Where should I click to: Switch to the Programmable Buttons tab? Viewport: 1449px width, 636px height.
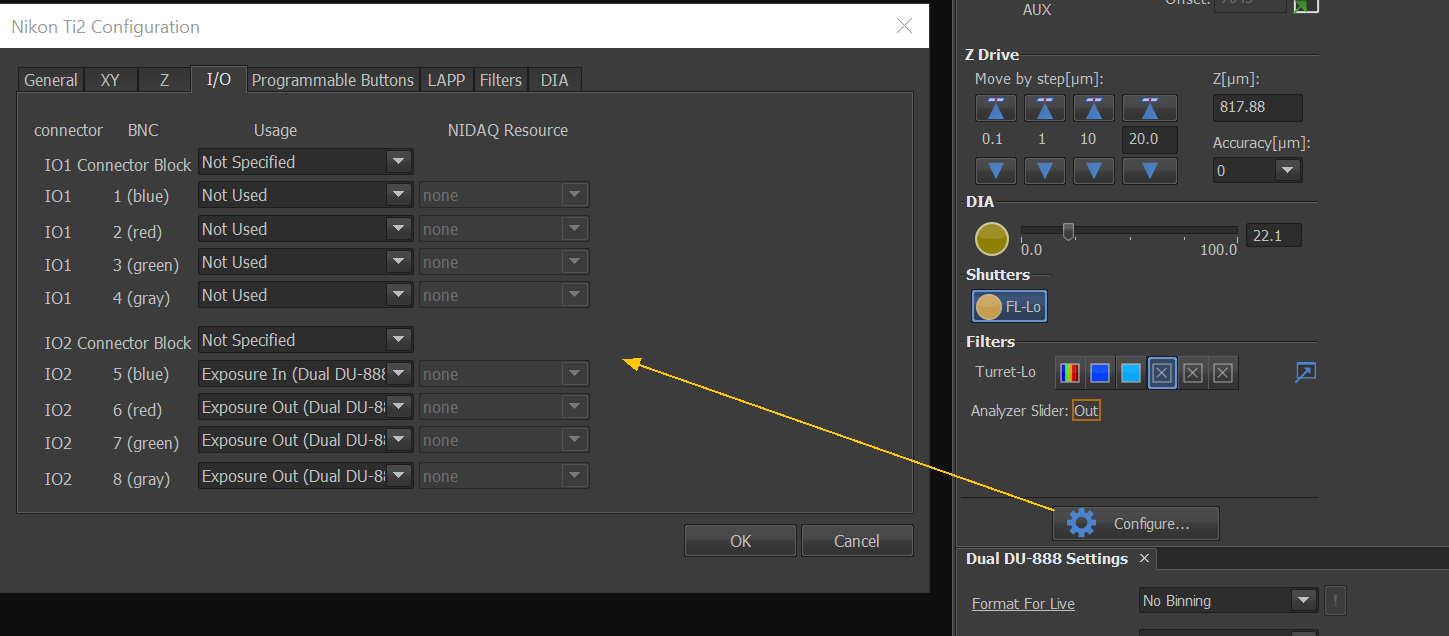[332, 80]
